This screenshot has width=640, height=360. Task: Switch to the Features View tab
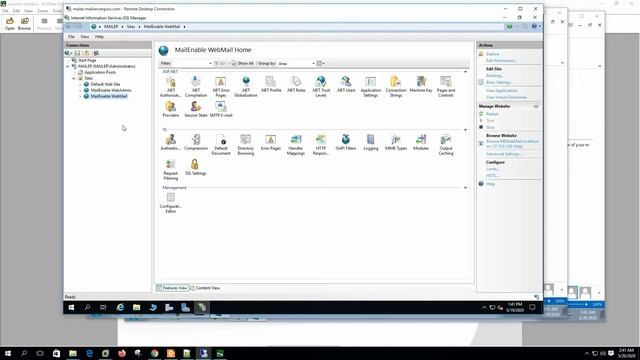pyautogui.click(x=172, y=288)
